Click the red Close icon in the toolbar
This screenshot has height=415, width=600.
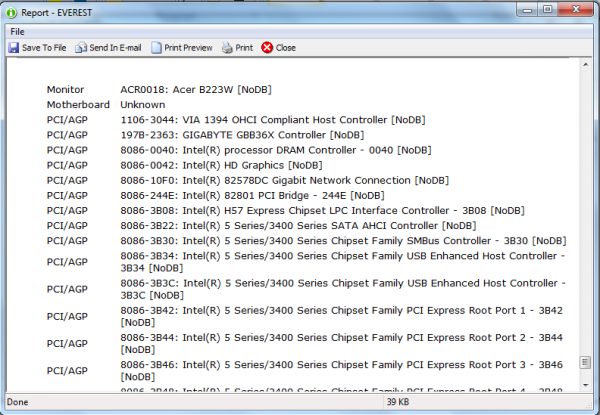click(267, 48)
